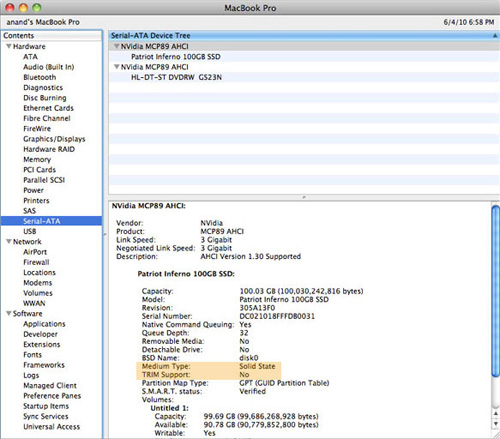Click the BSD Name value disk0
Viewport: 500px width, 439px height.
[x=249, y=358]
